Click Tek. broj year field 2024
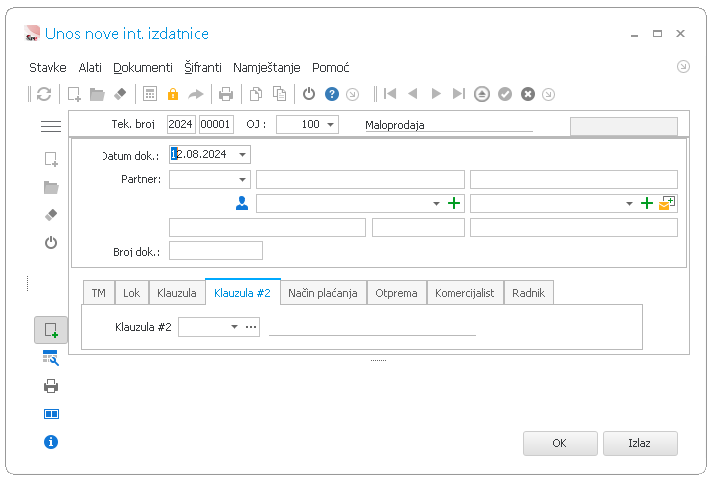Viewport: 715px width, 482px height. pyautogui.click(x=181, y=124)
